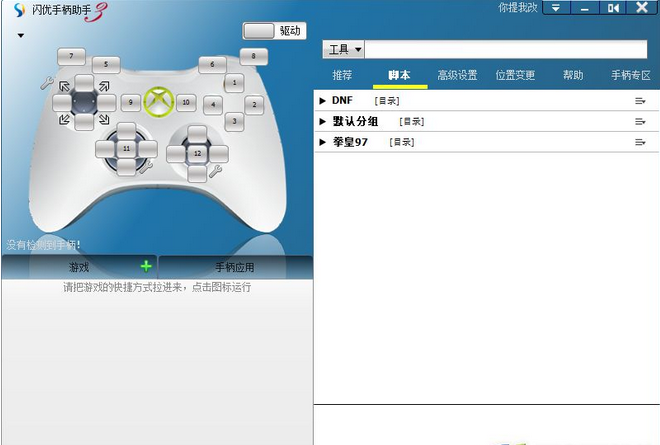
Task: Click the Xbox guide logo button
Action: click(x=159, y=102)
